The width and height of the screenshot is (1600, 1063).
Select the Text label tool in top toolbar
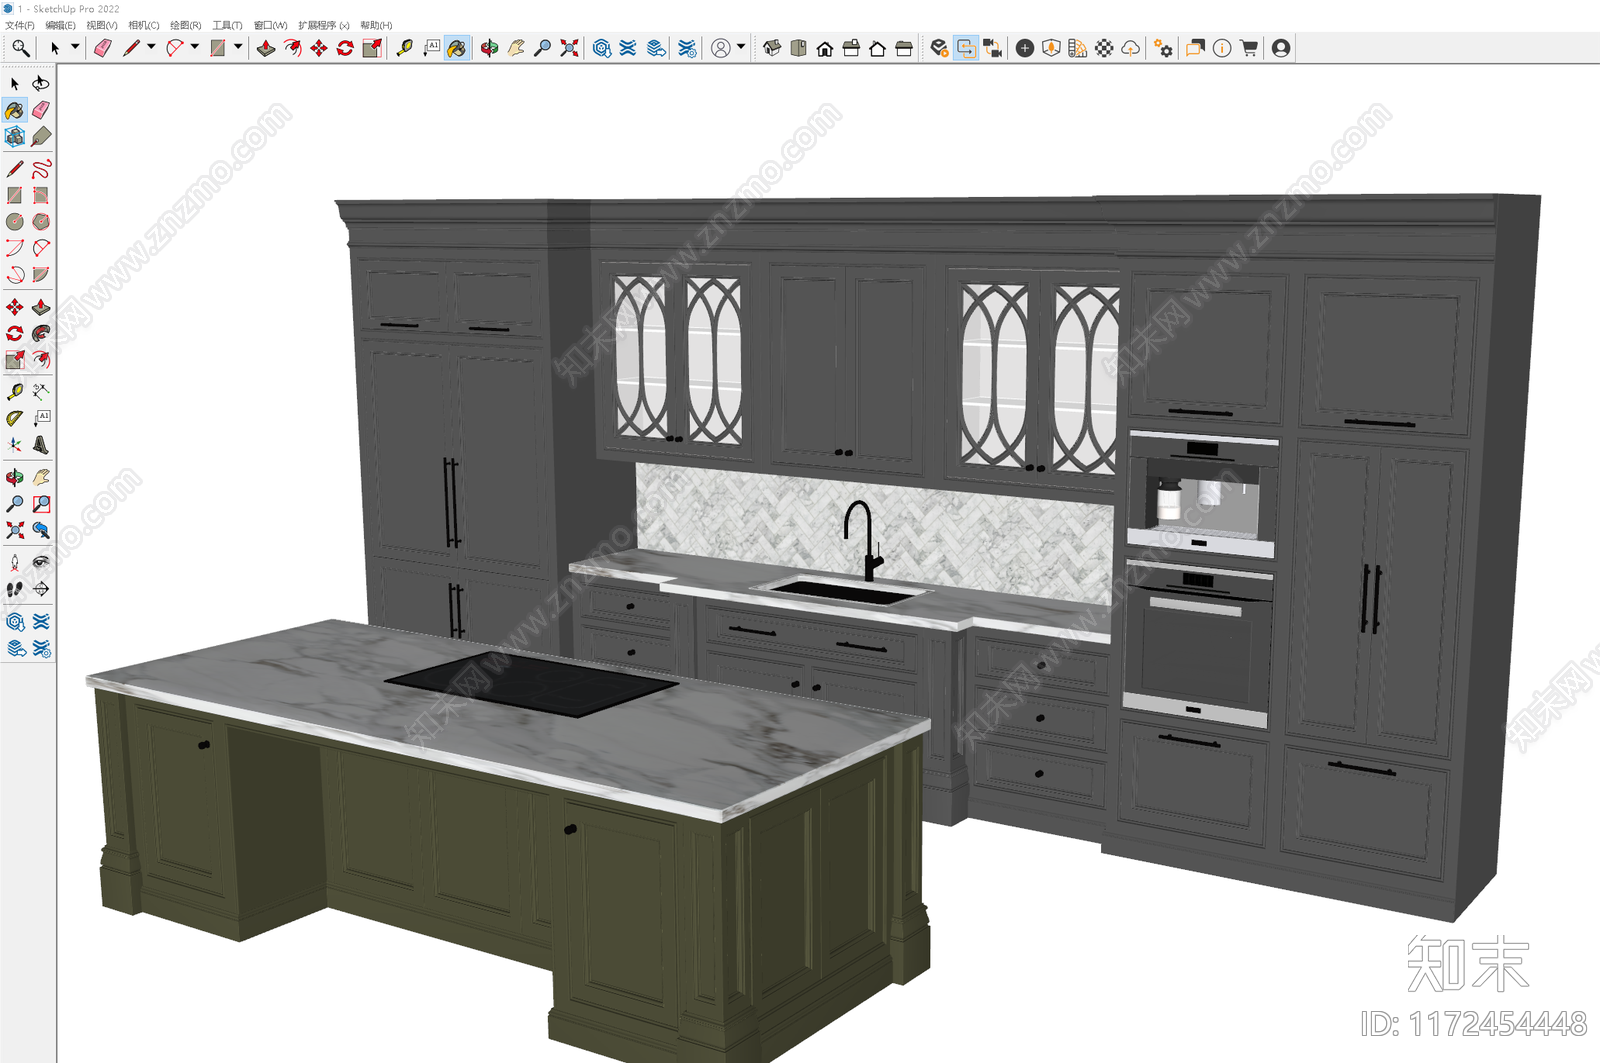(x=431, y=48)
